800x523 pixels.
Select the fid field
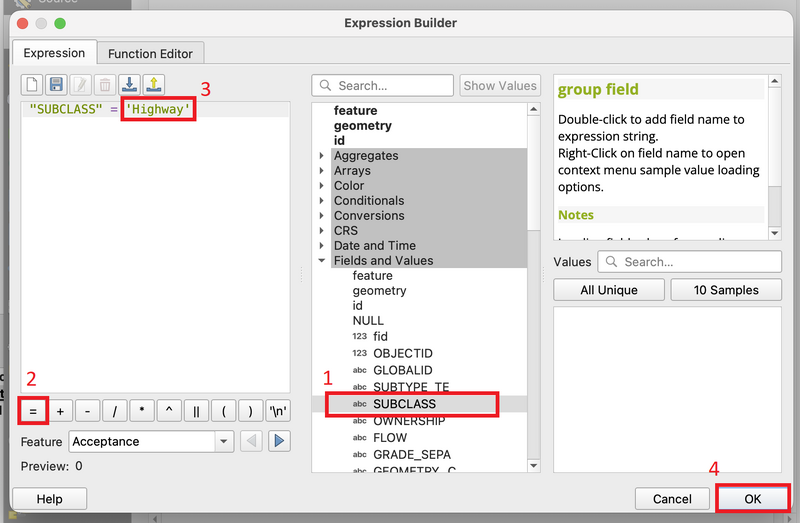[x=370, y=336]
